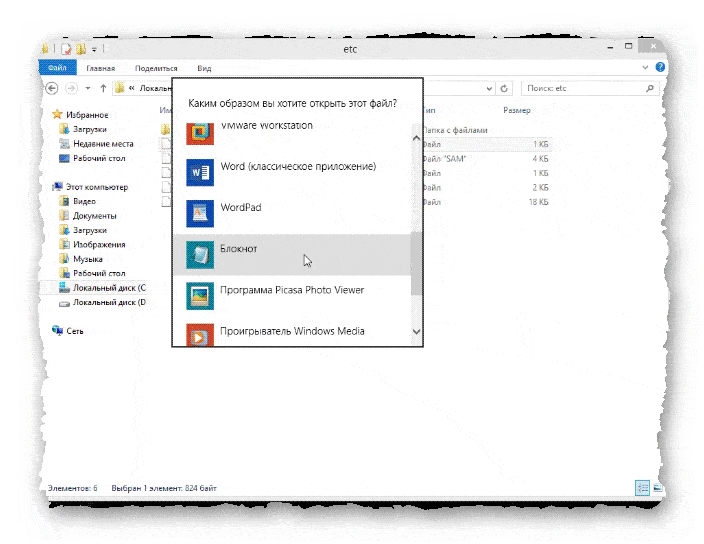Open with Word (классическое приложение) label

click(x=298, y=167)
